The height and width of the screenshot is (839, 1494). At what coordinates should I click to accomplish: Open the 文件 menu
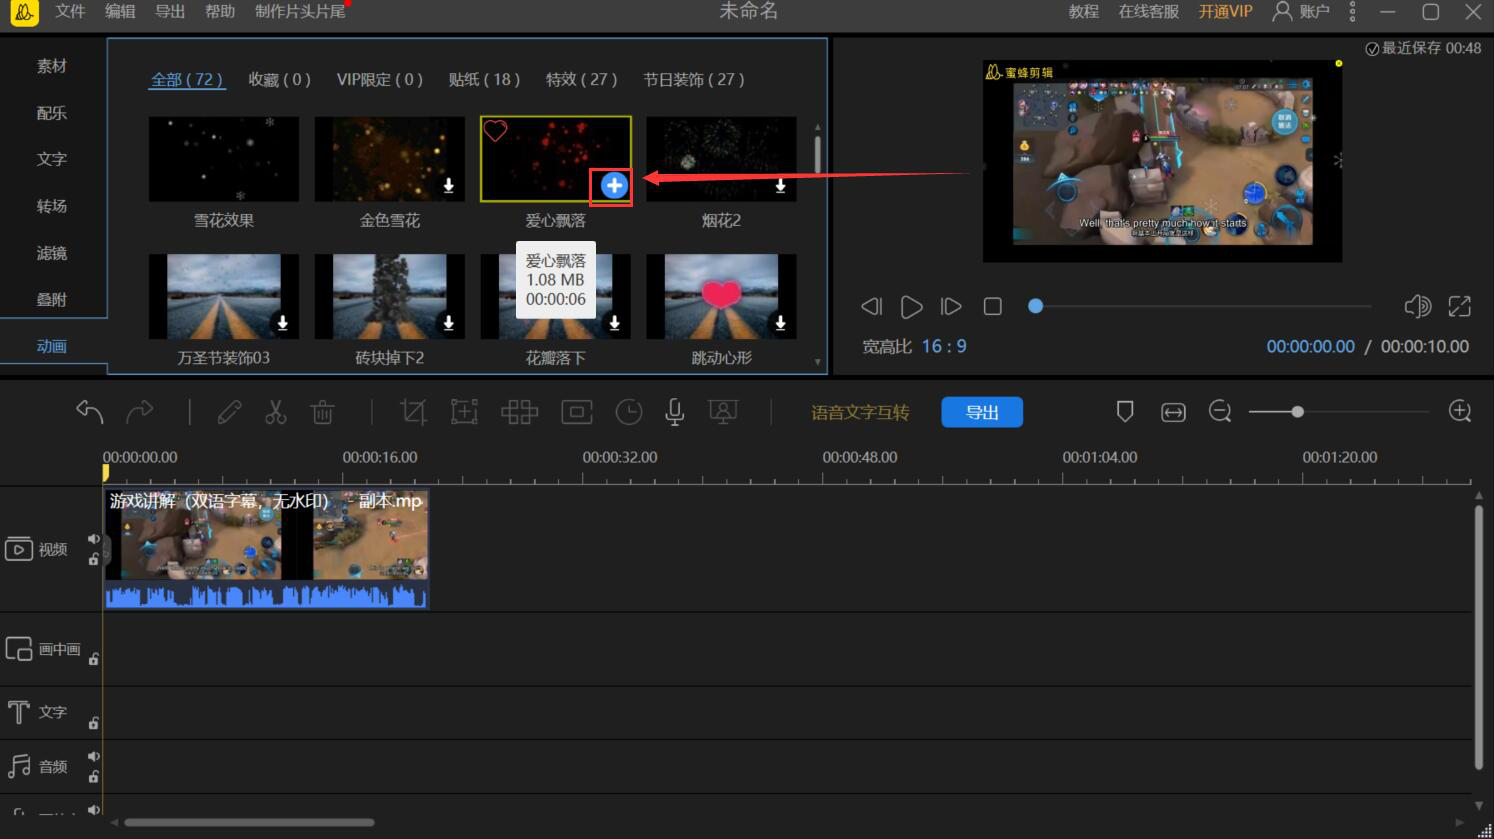tap(70, 12)
